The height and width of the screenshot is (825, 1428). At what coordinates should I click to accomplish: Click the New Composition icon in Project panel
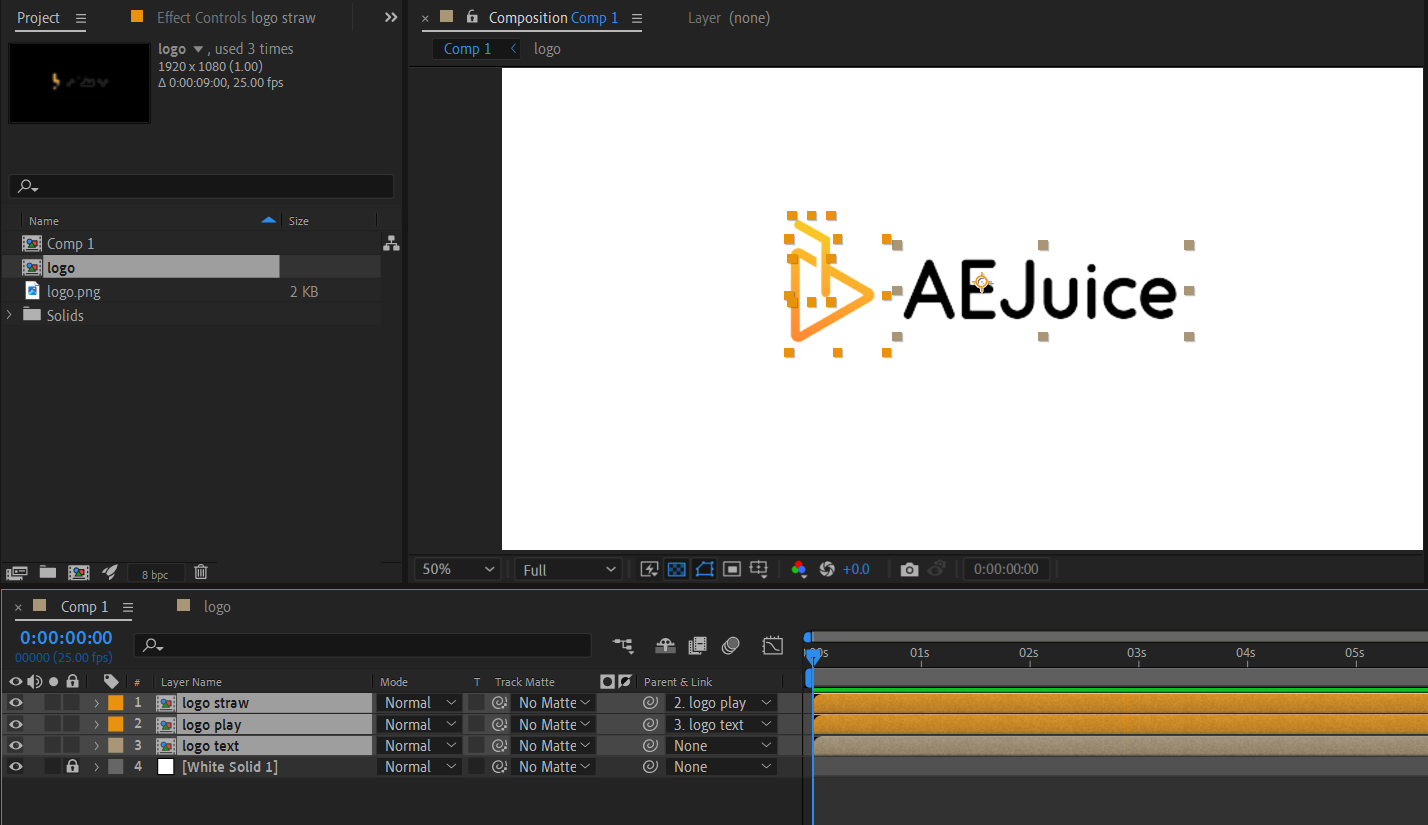(78, 572)
